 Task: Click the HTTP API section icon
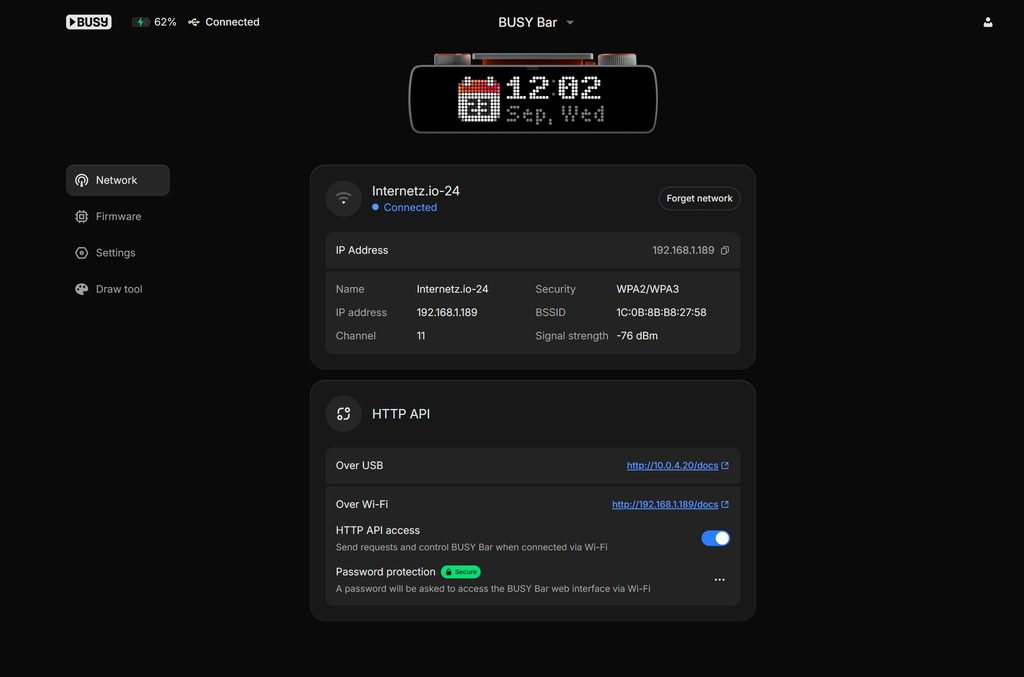344,414
